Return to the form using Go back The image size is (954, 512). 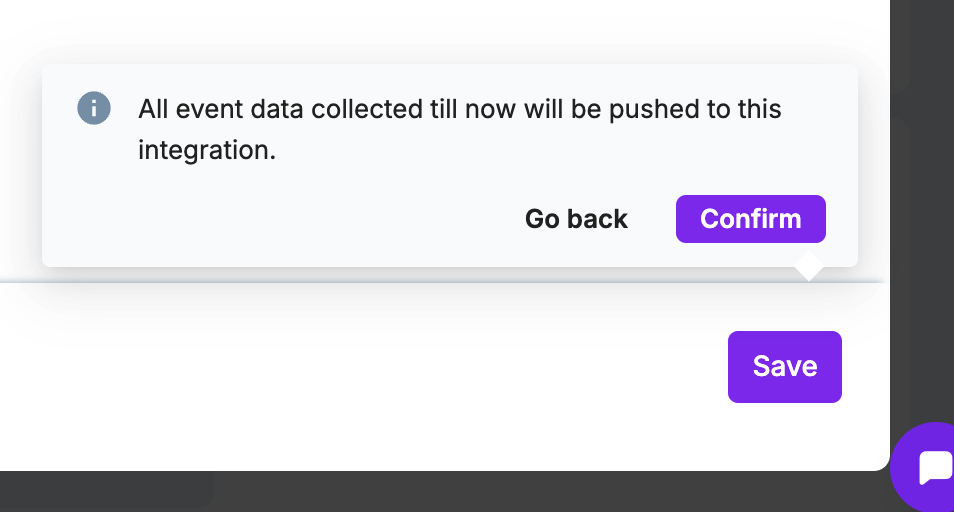click(576, 219)
